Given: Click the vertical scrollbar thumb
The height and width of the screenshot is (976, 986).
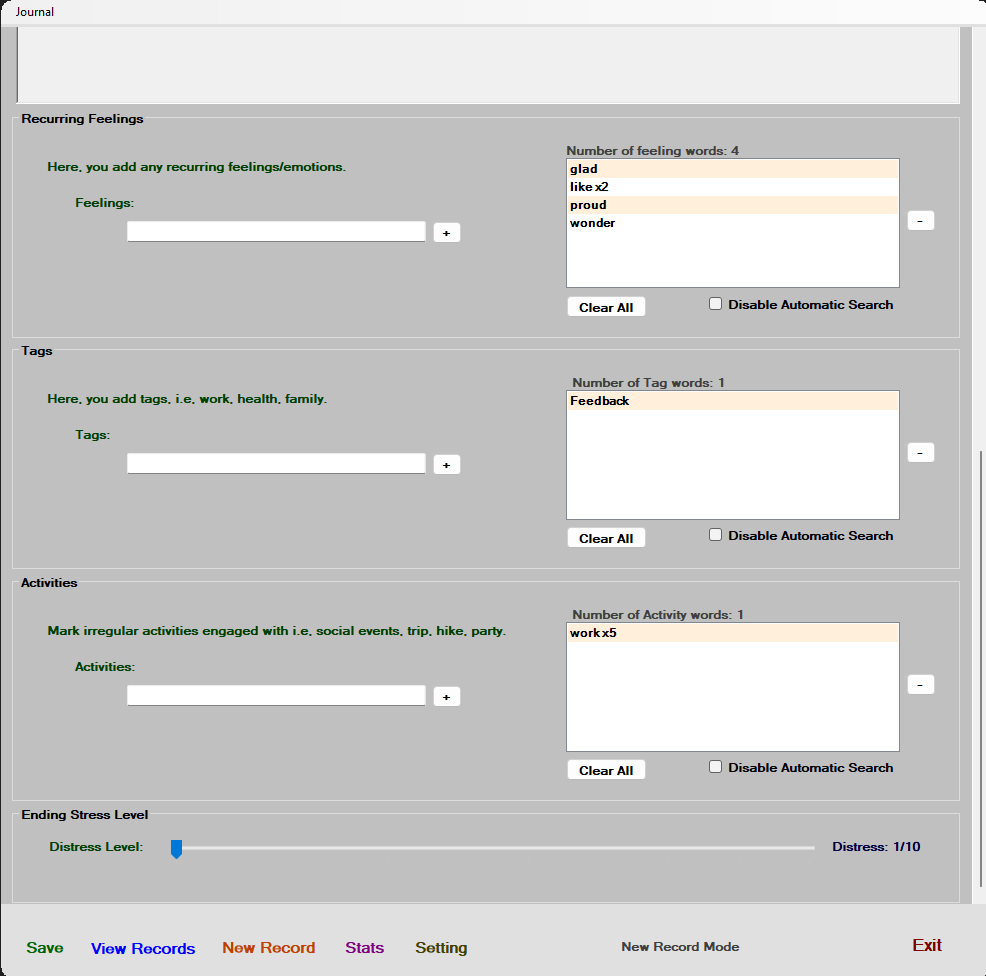Looking at the screenshot, I should pos(980,668).
